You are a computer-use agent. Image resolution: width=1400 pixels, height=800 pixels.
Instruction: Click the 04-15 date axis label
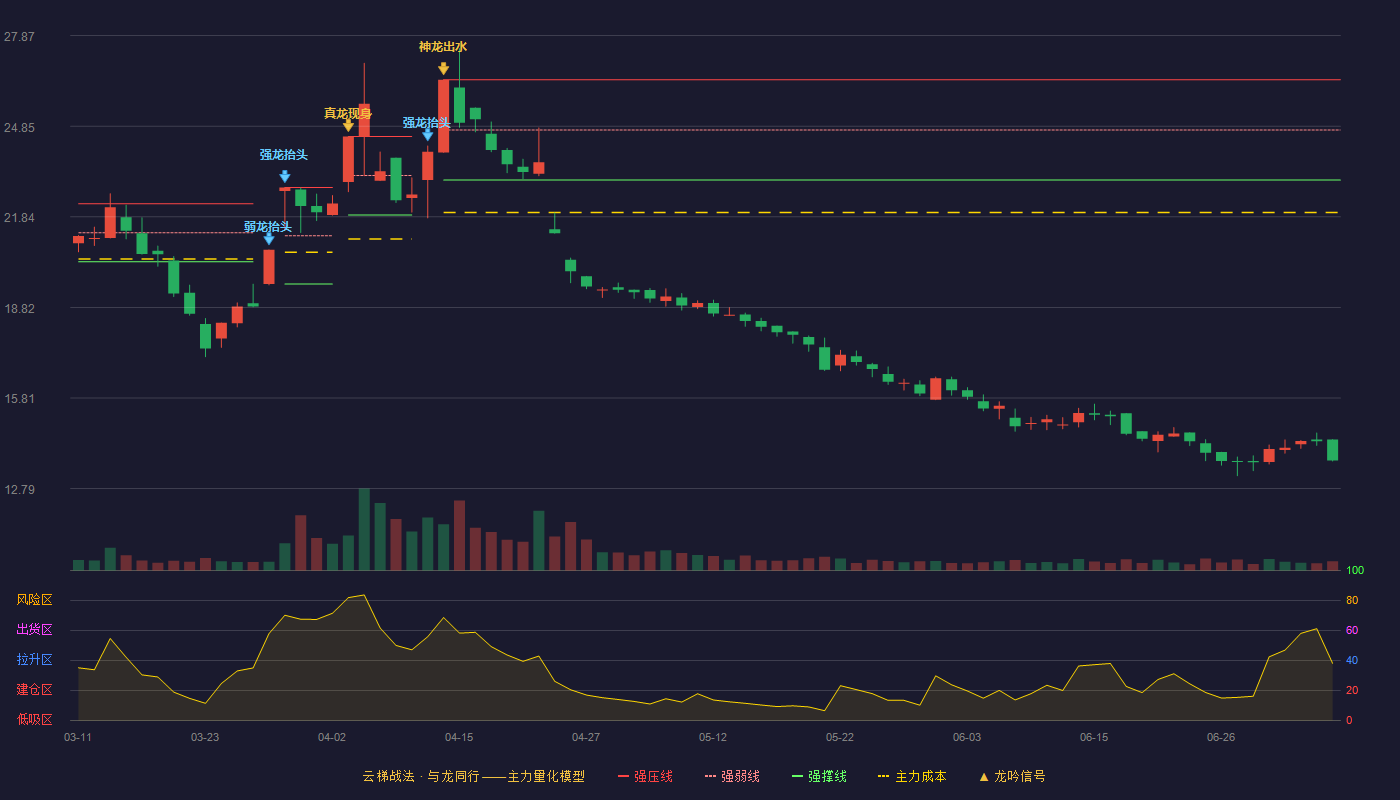(x=459, y=737)
